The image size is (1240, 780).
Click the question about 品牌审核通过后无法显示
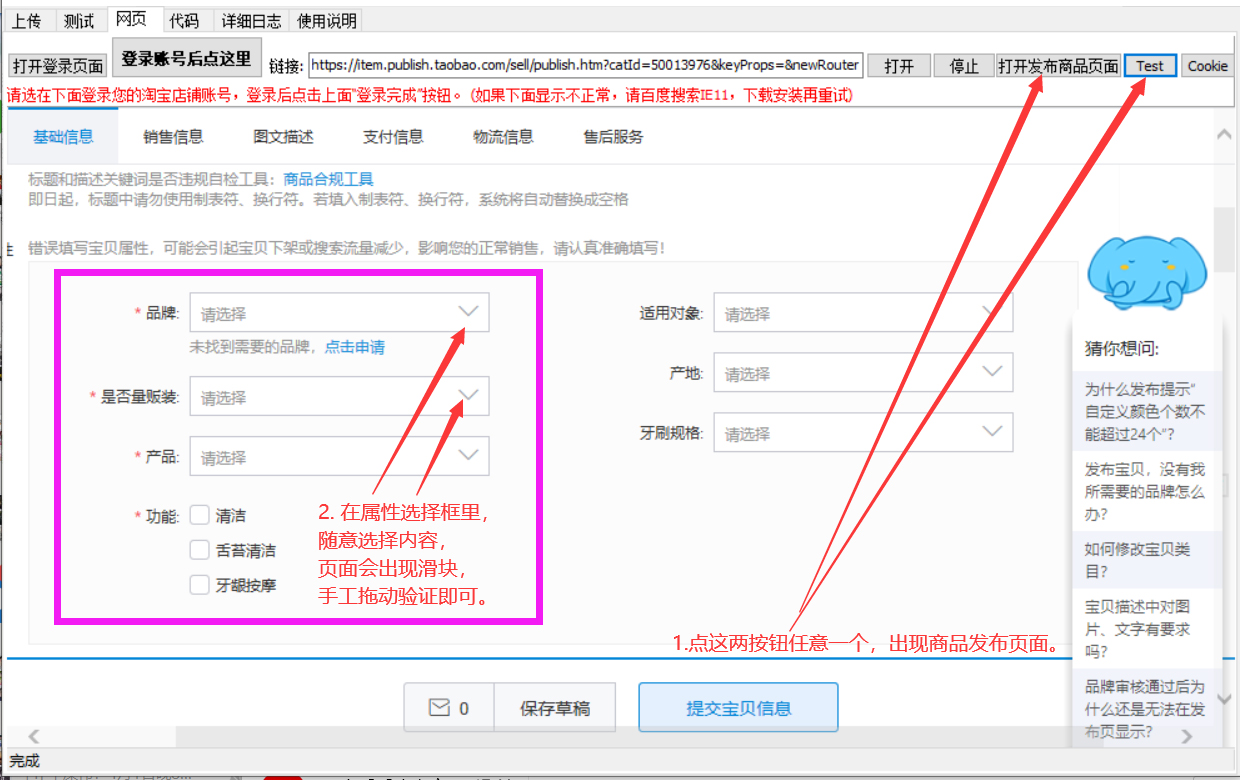point(1146,708)
